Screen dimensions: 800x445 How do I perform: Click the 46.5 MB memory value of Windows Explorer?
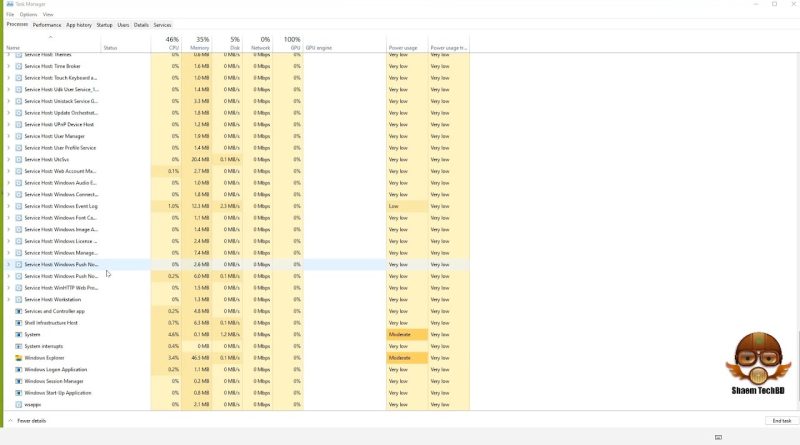pyautogui.click(x=202, y=358)
